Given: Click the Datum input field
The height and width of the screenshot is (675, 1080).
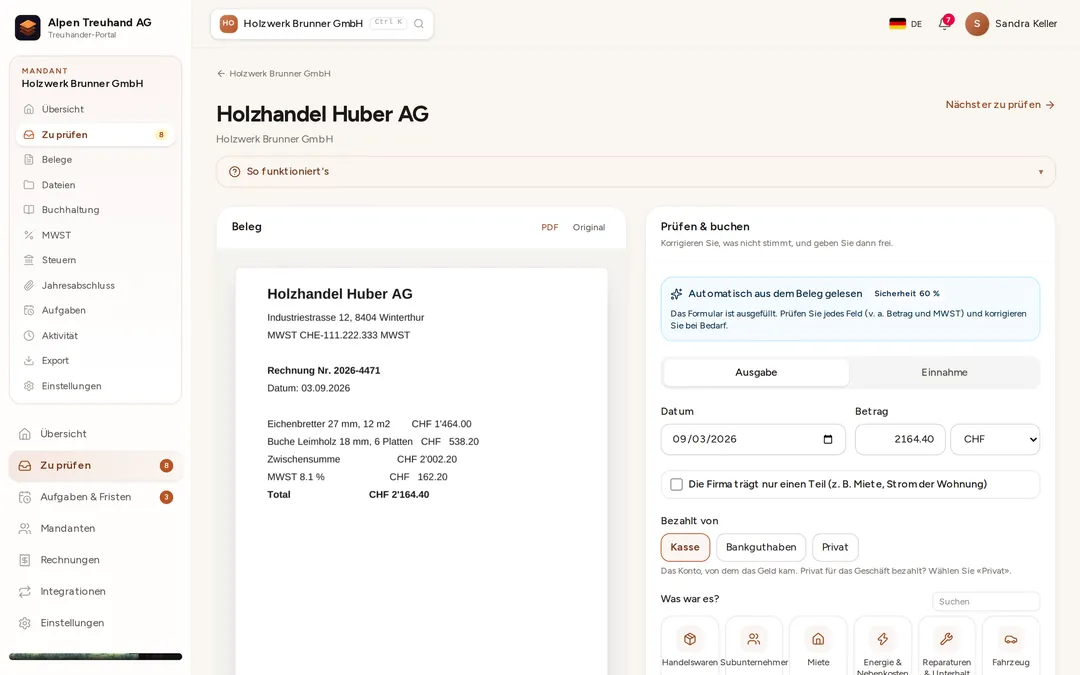Looking at the screenshot, I should [753, 439].
